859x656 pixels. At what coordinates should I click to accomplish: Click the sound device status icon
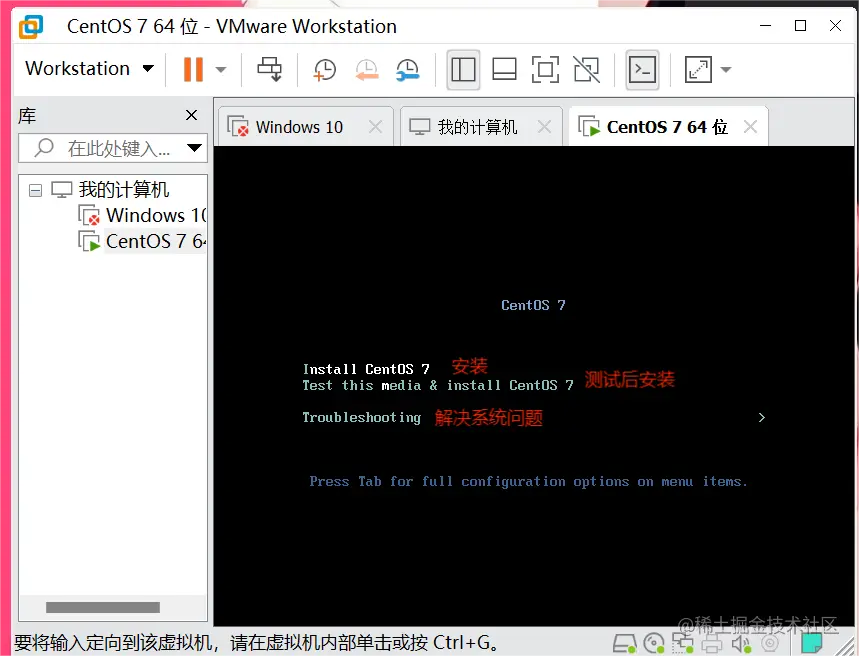pos(740,644)
